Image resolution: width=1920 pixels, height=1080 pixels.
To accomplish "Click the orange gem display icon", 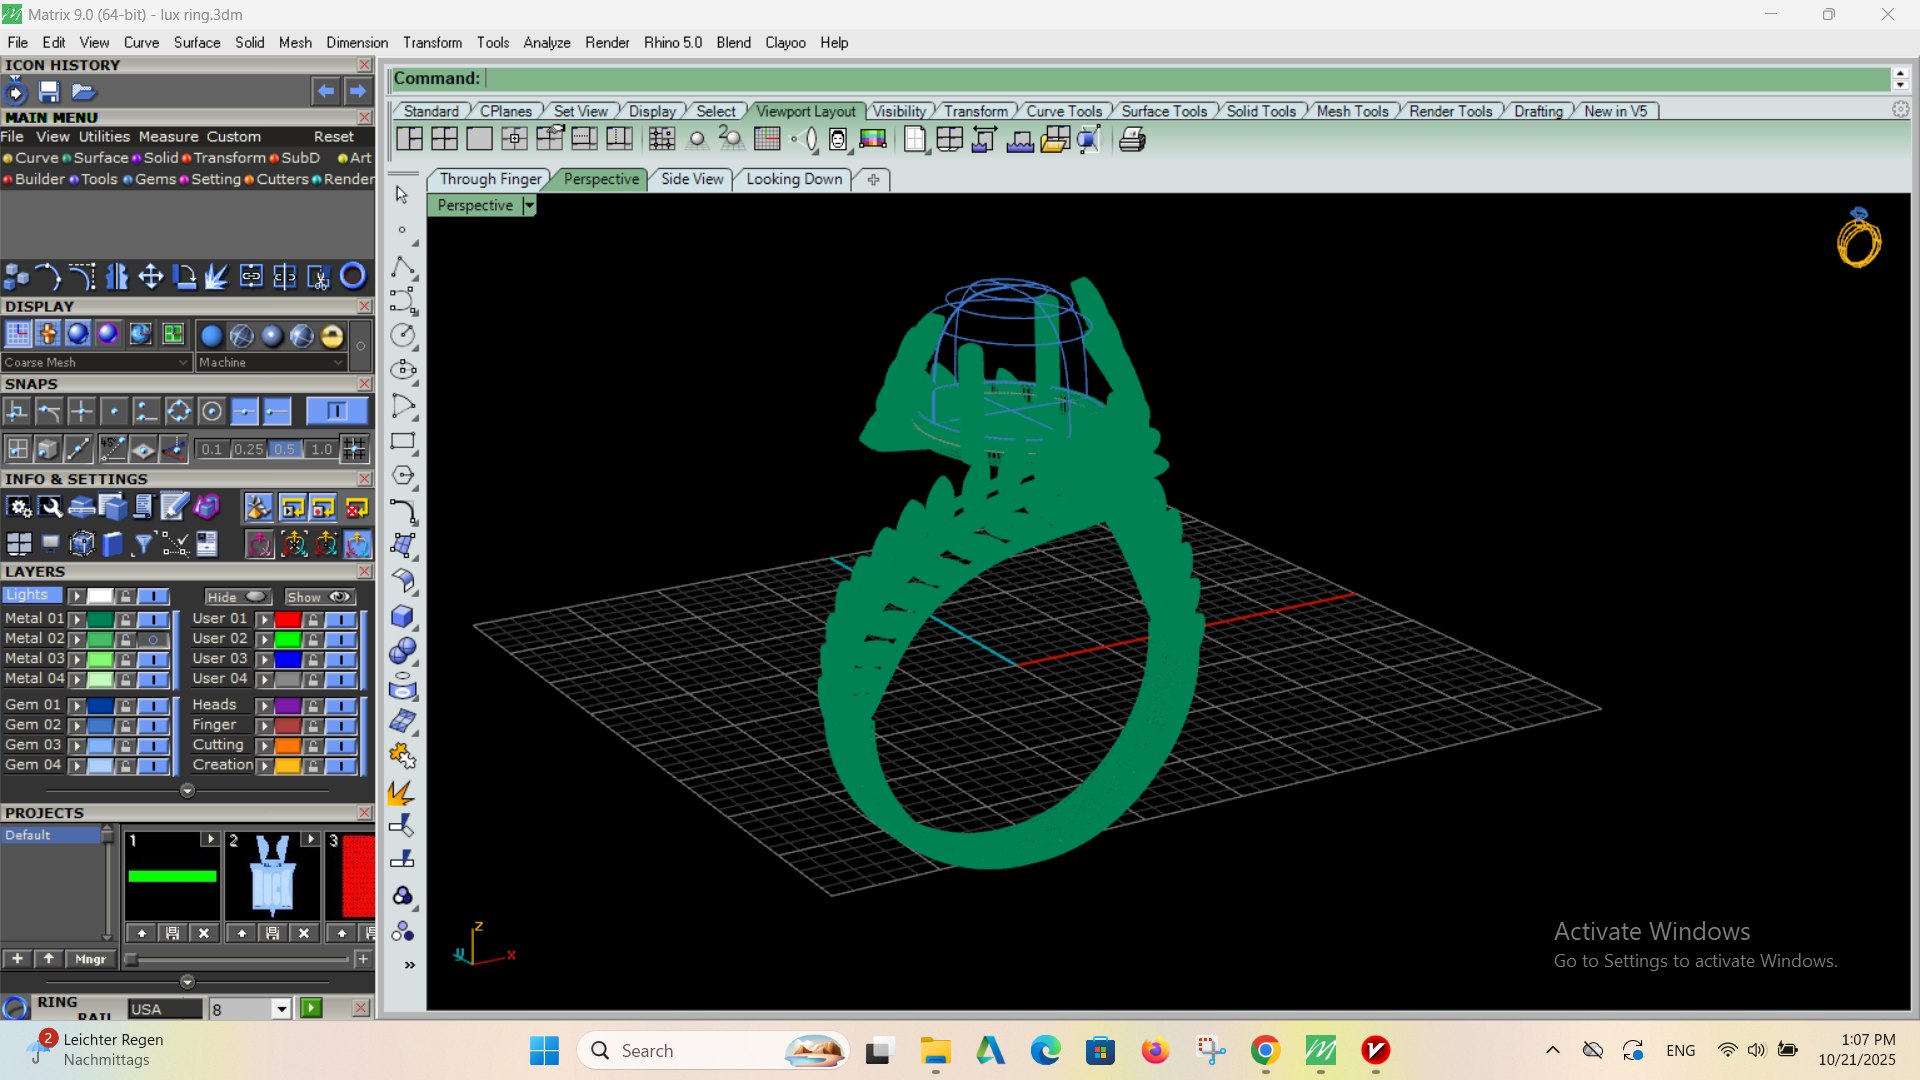I will (48, 335).
